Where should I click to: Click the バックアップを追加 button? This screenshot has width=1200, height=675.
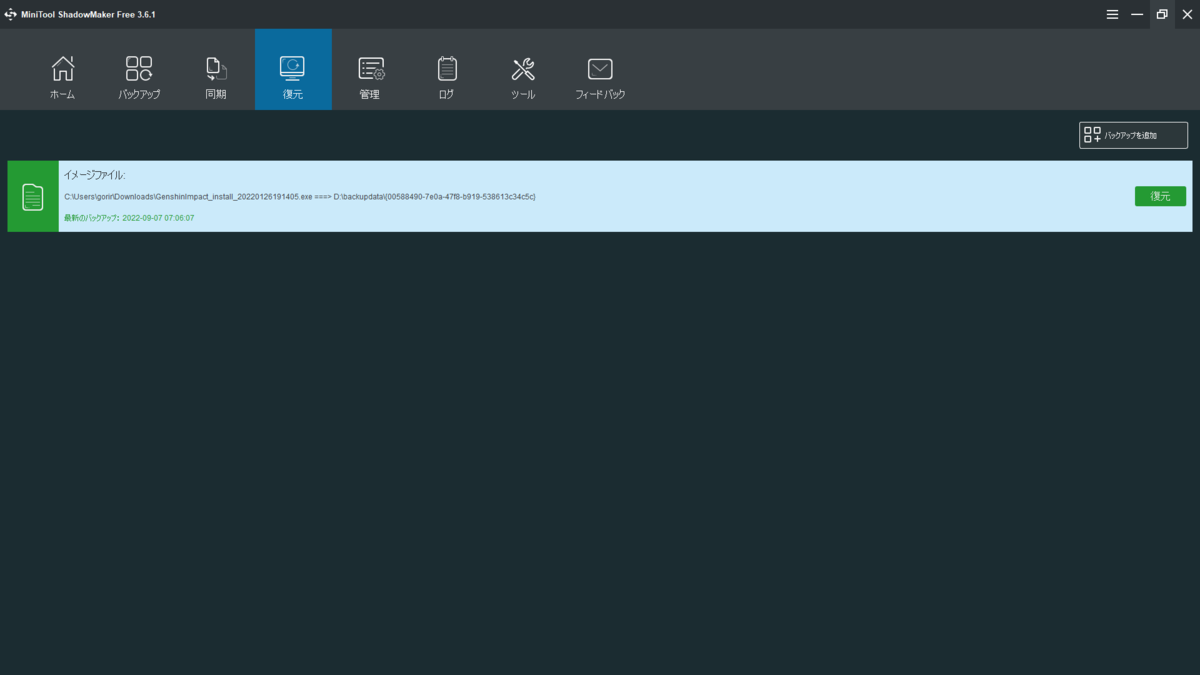tap(1133, 135)
